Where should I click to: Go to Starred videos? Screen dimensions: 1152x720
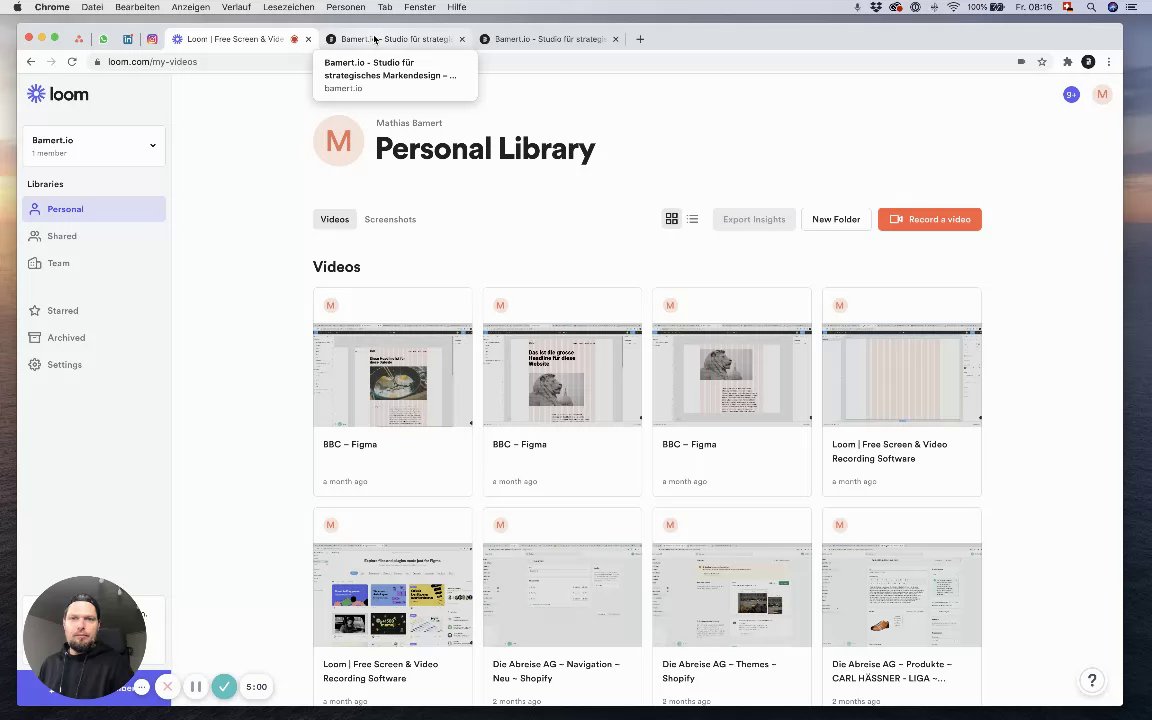(94, 311)
